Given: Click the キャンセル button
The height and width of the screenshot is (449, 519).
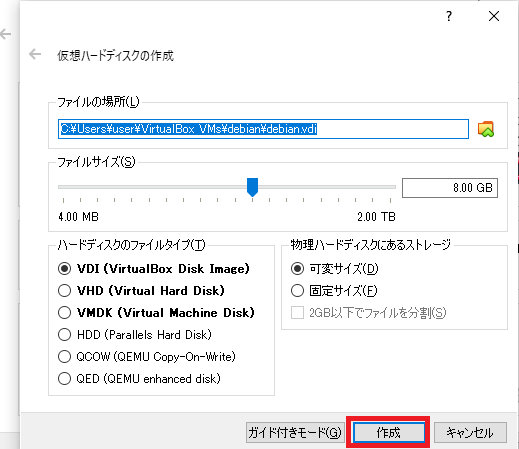Looking at the screenshot, I should click(470, 433).
